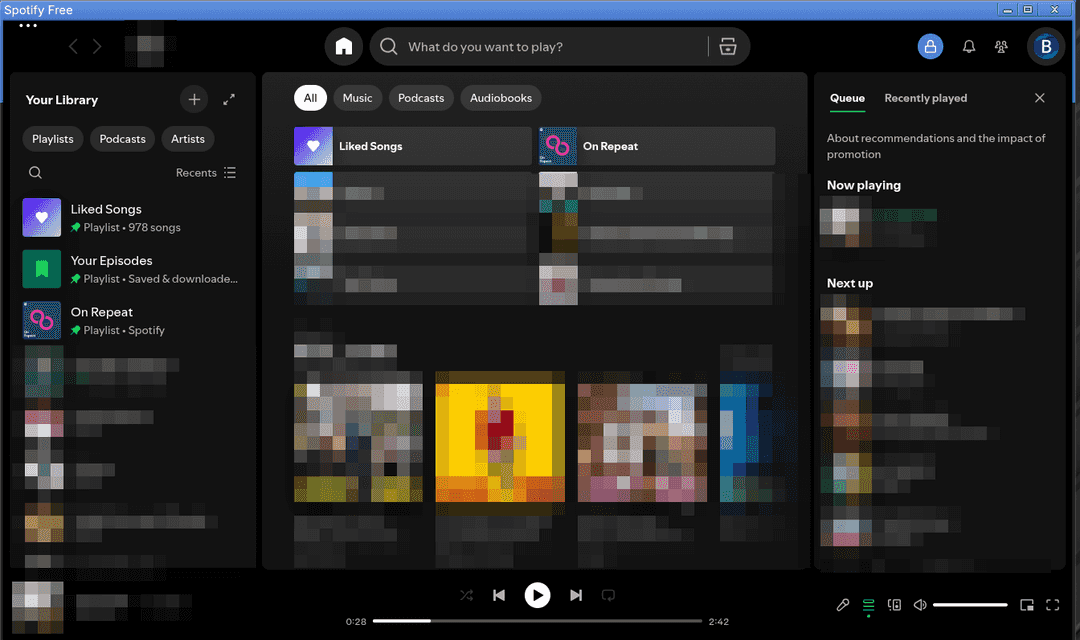Viewport: 1080px width, 640px height.
Task: Toggle shuffle playback
Action: click(466, 595)
